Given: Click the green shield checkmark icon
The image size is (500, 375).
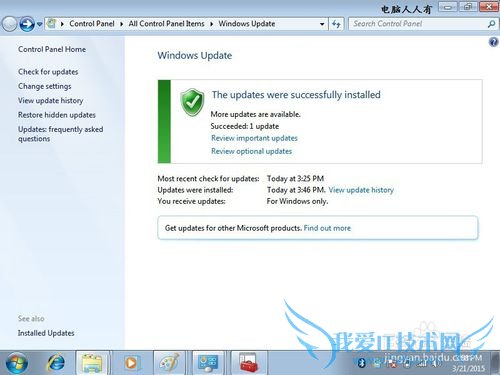Looking at the screenshot, I should (x=192, y=102).
